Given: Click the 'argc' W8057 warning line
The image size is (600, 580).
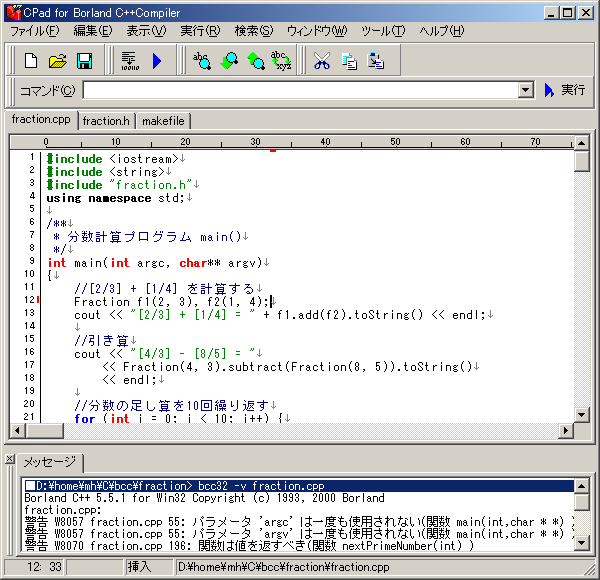Looking at the screenshot, I should (299, 522).
